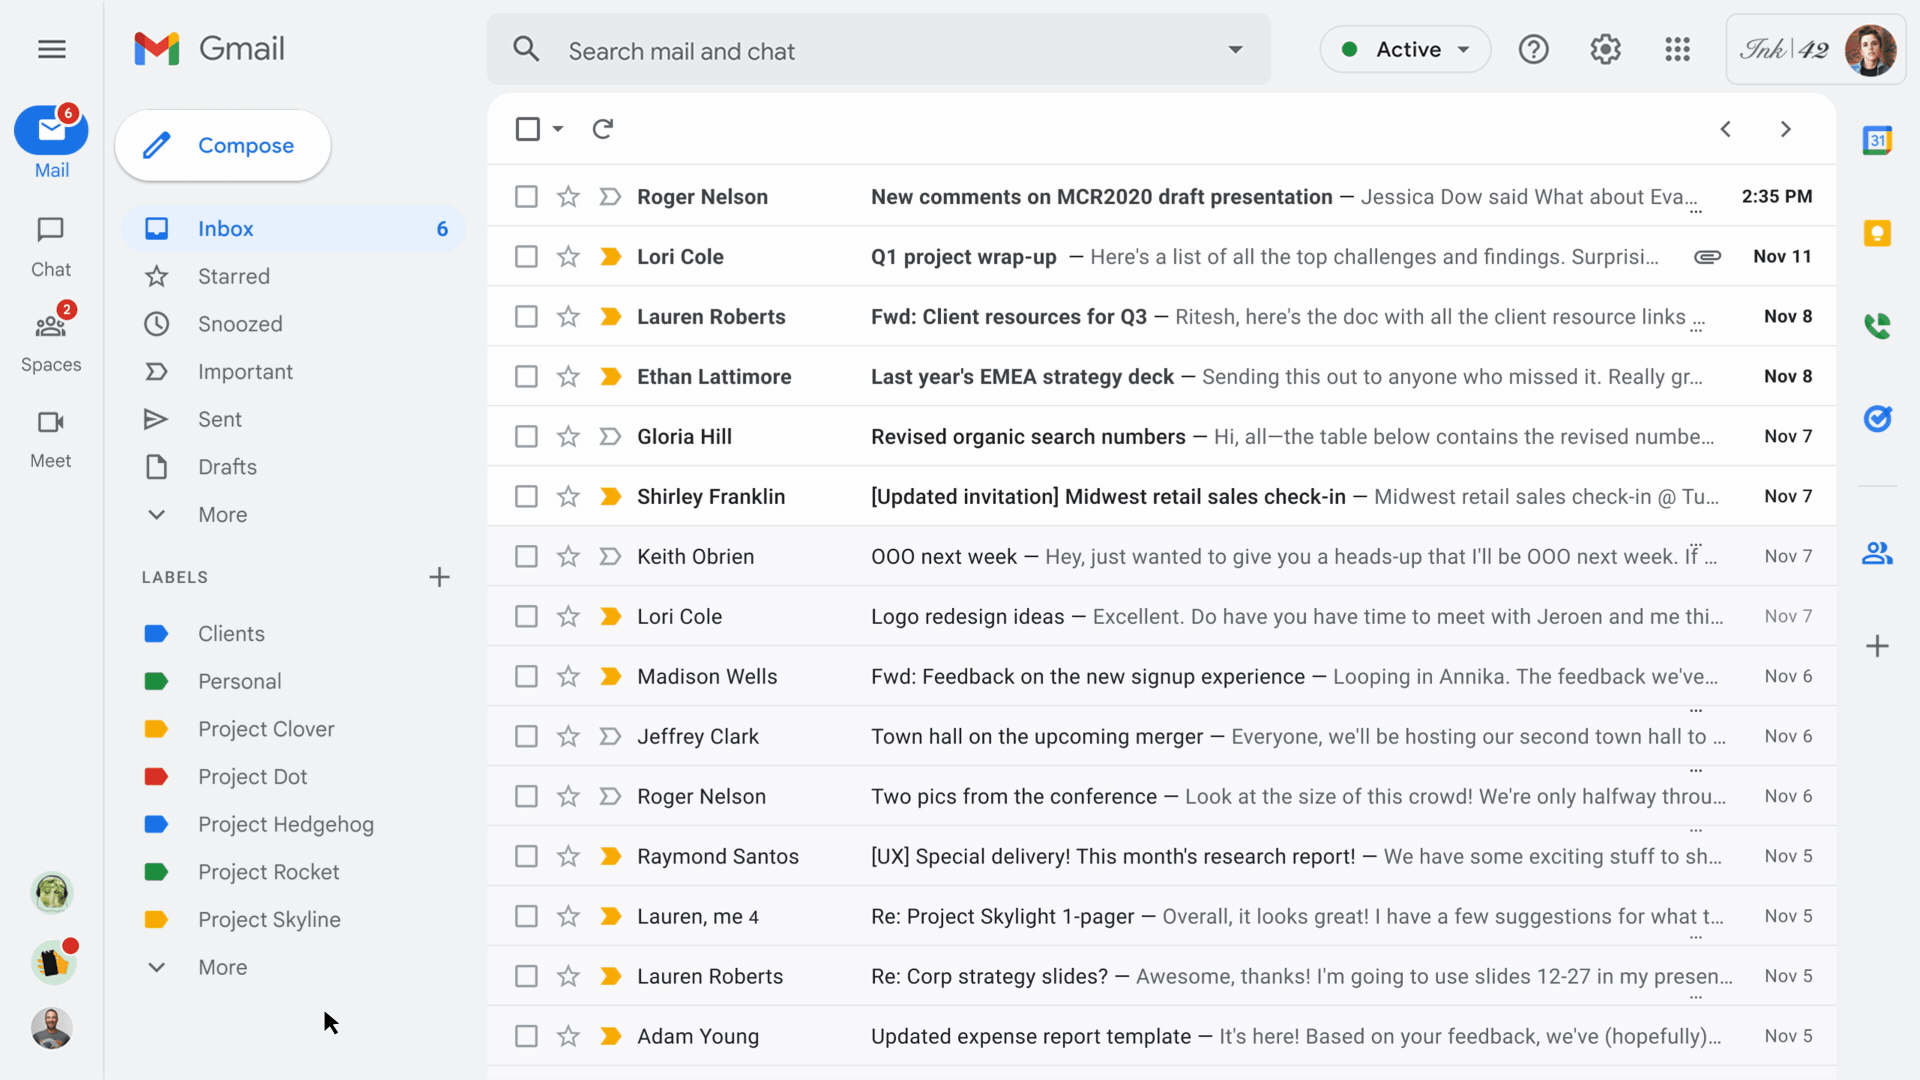The image size is (1920, 1080).
Task: Check the Roger Nelson MCR2020 email checkbox
Action: (x=526, y=197)
